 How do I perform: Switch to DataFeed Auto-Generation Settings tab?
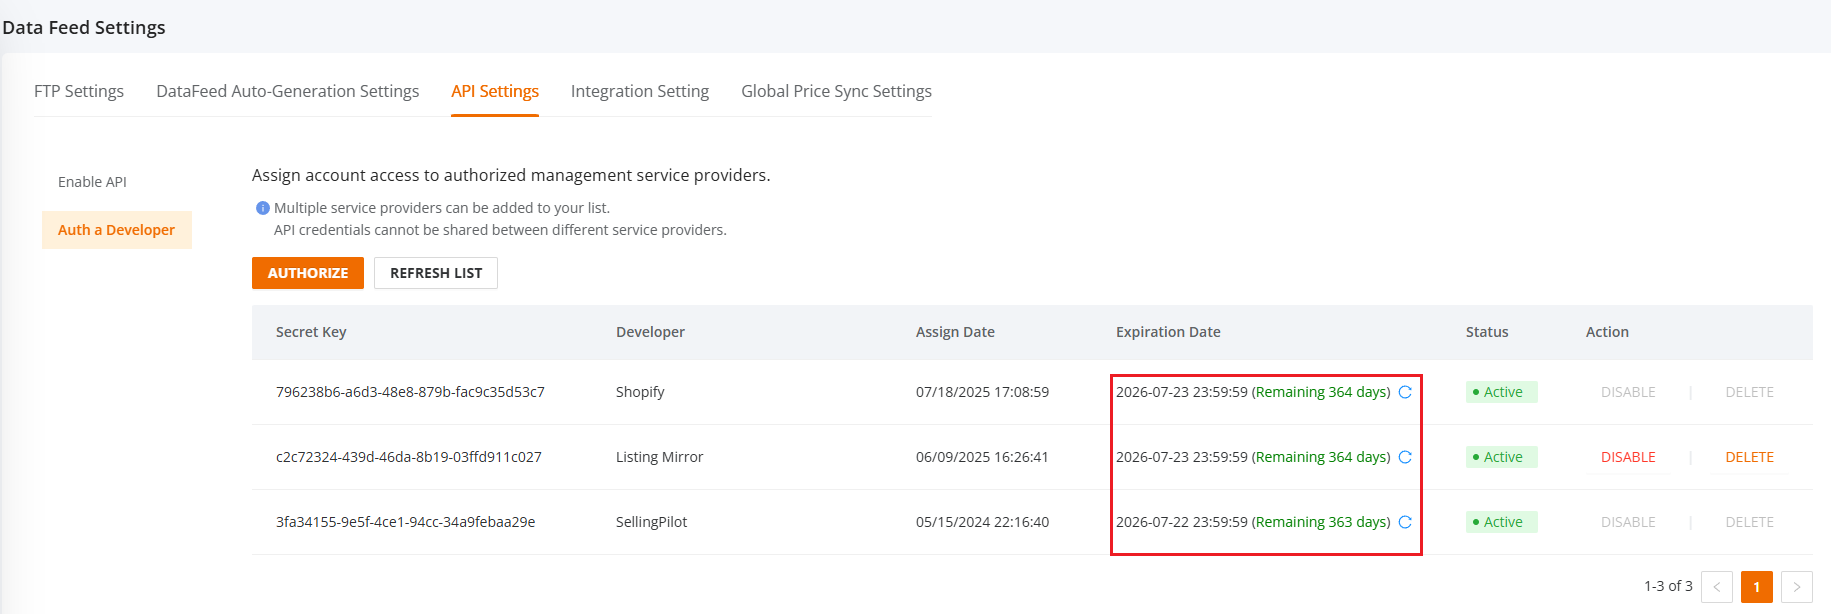point(288,91)
